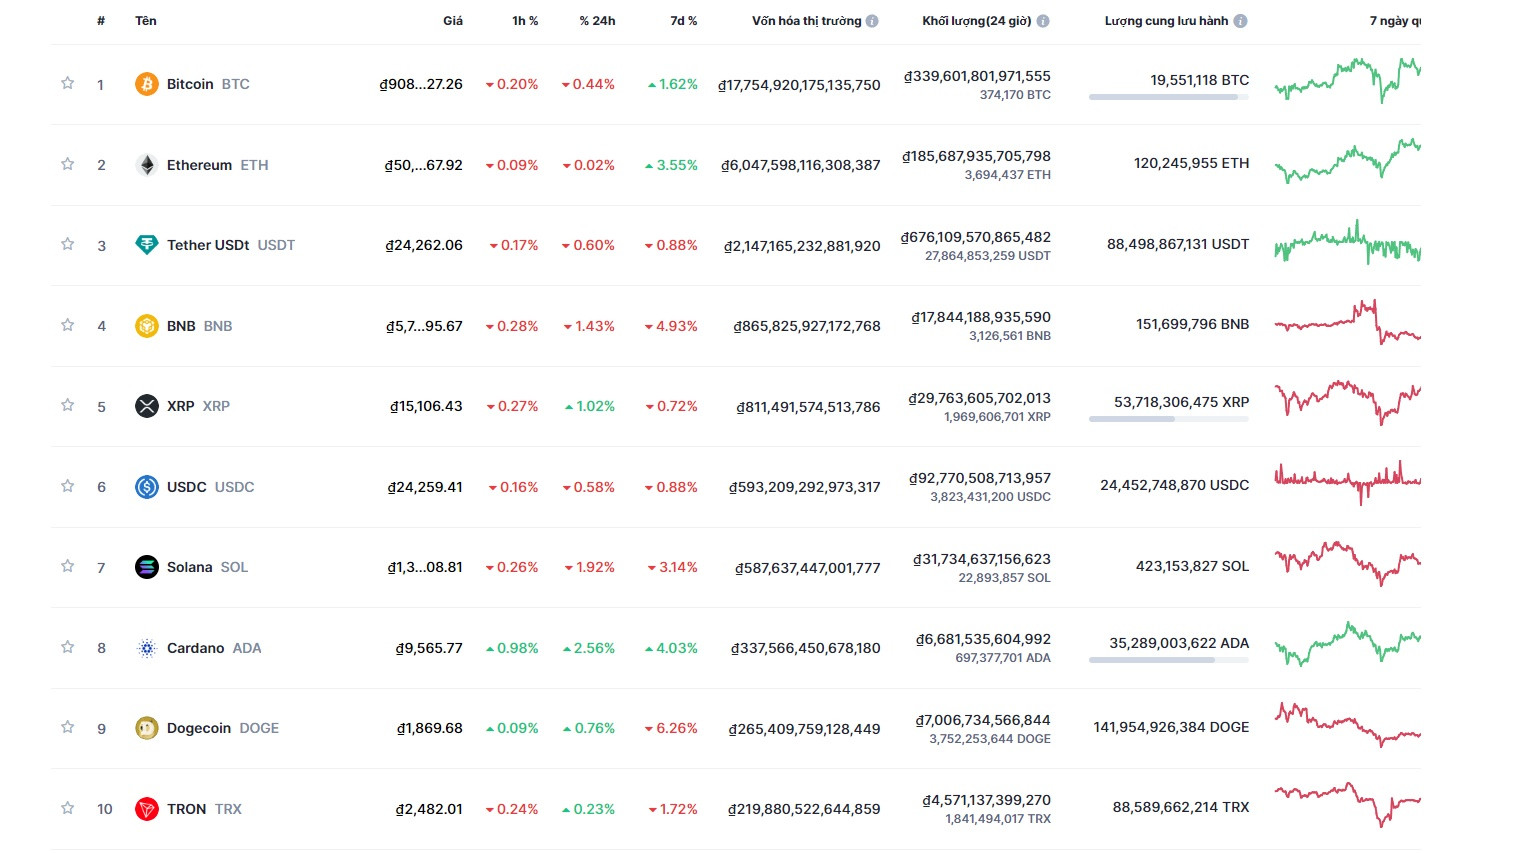The width and height of the screenshot is (1524, 853).
Task: Toggle watchlist star for Cardano
Action: pos(68,647)
